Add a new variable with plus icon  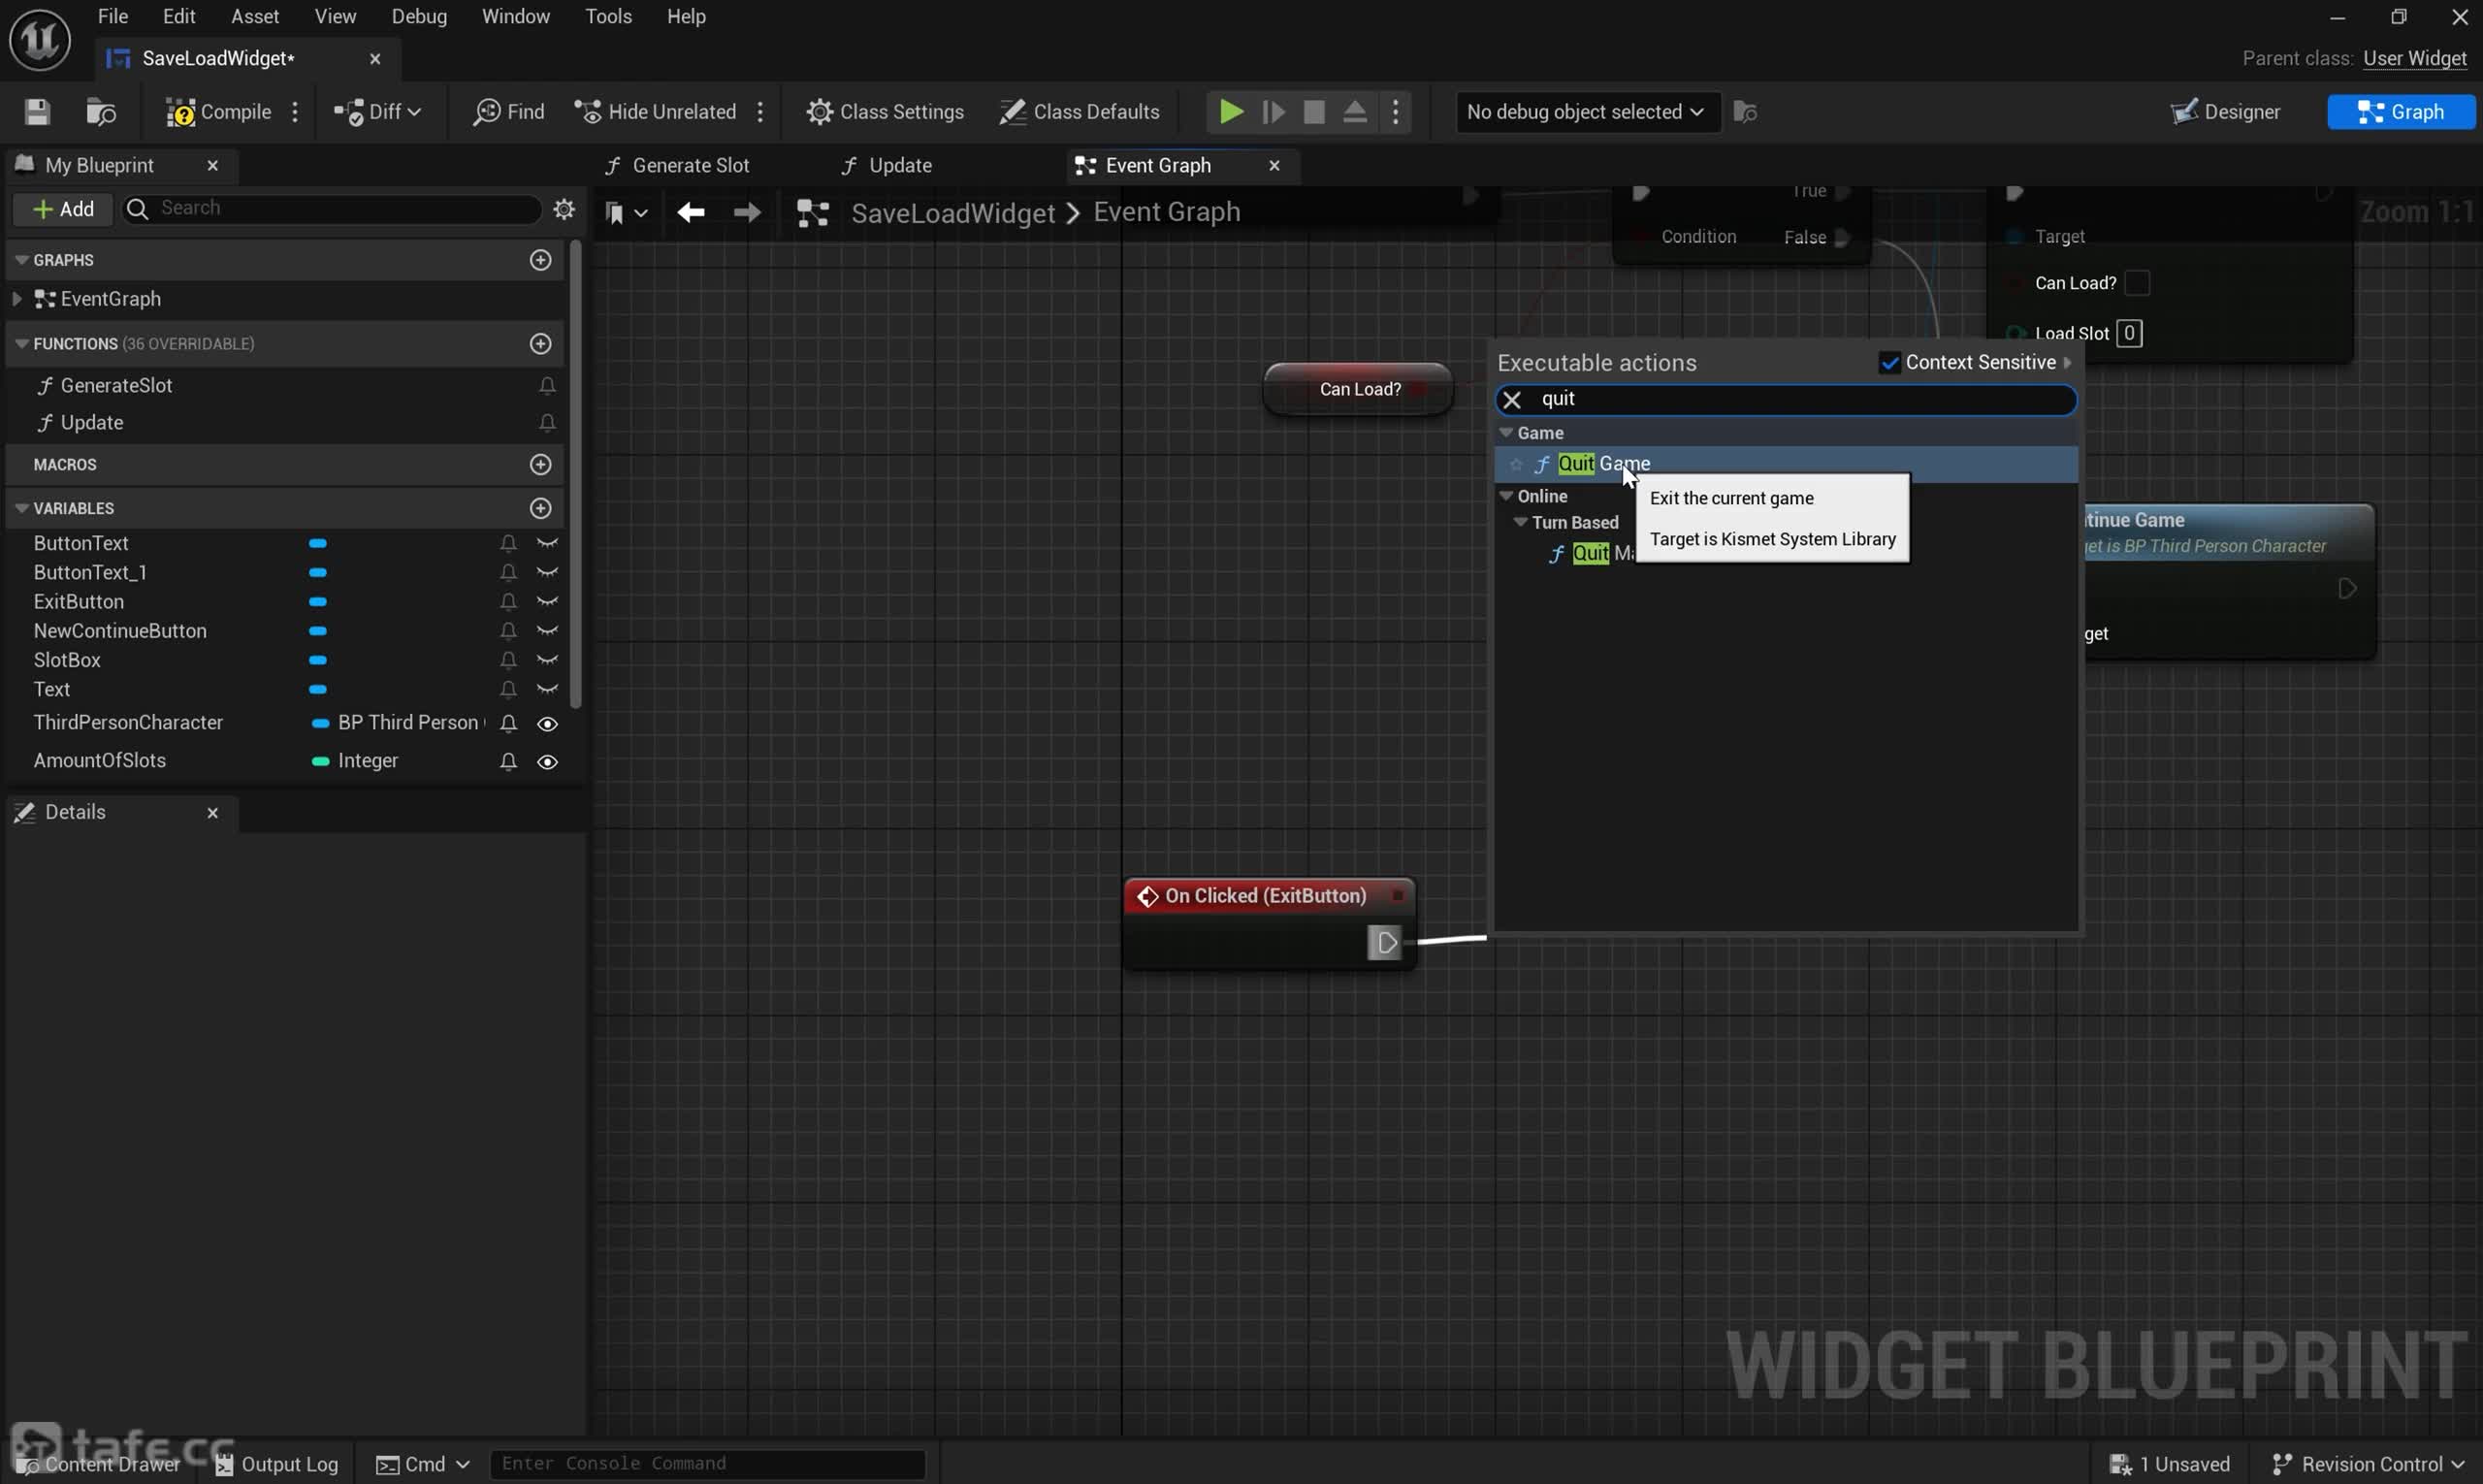[541, 509]
